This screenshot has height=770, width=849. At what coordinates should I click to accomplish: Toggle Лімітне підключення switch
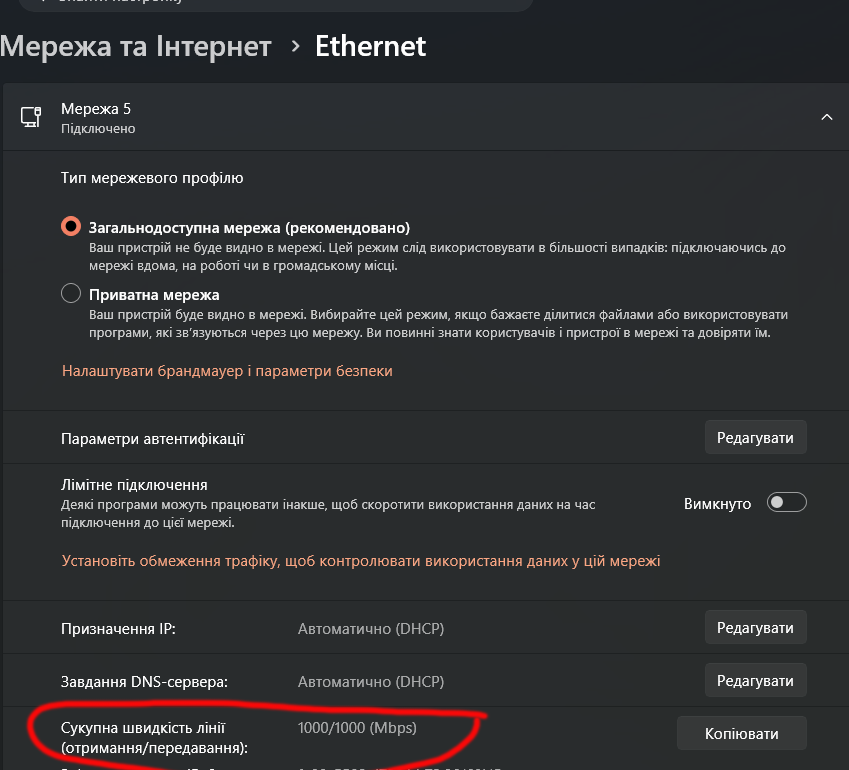click(x=786, y=503)
